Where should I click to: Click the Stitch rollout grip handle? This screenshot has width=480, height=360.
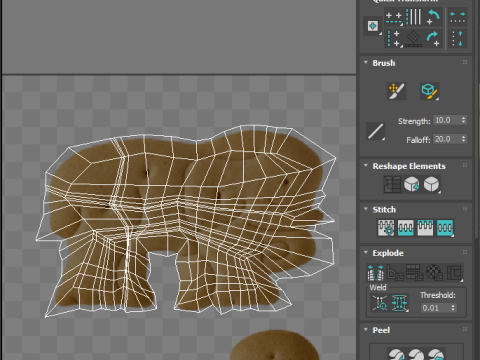465,209
